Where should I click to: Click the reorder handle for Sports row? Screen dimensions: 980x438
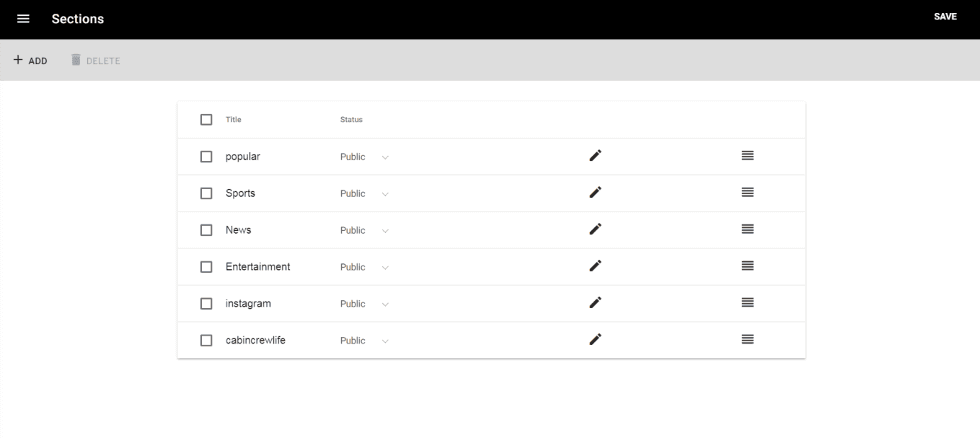[747, 193]
